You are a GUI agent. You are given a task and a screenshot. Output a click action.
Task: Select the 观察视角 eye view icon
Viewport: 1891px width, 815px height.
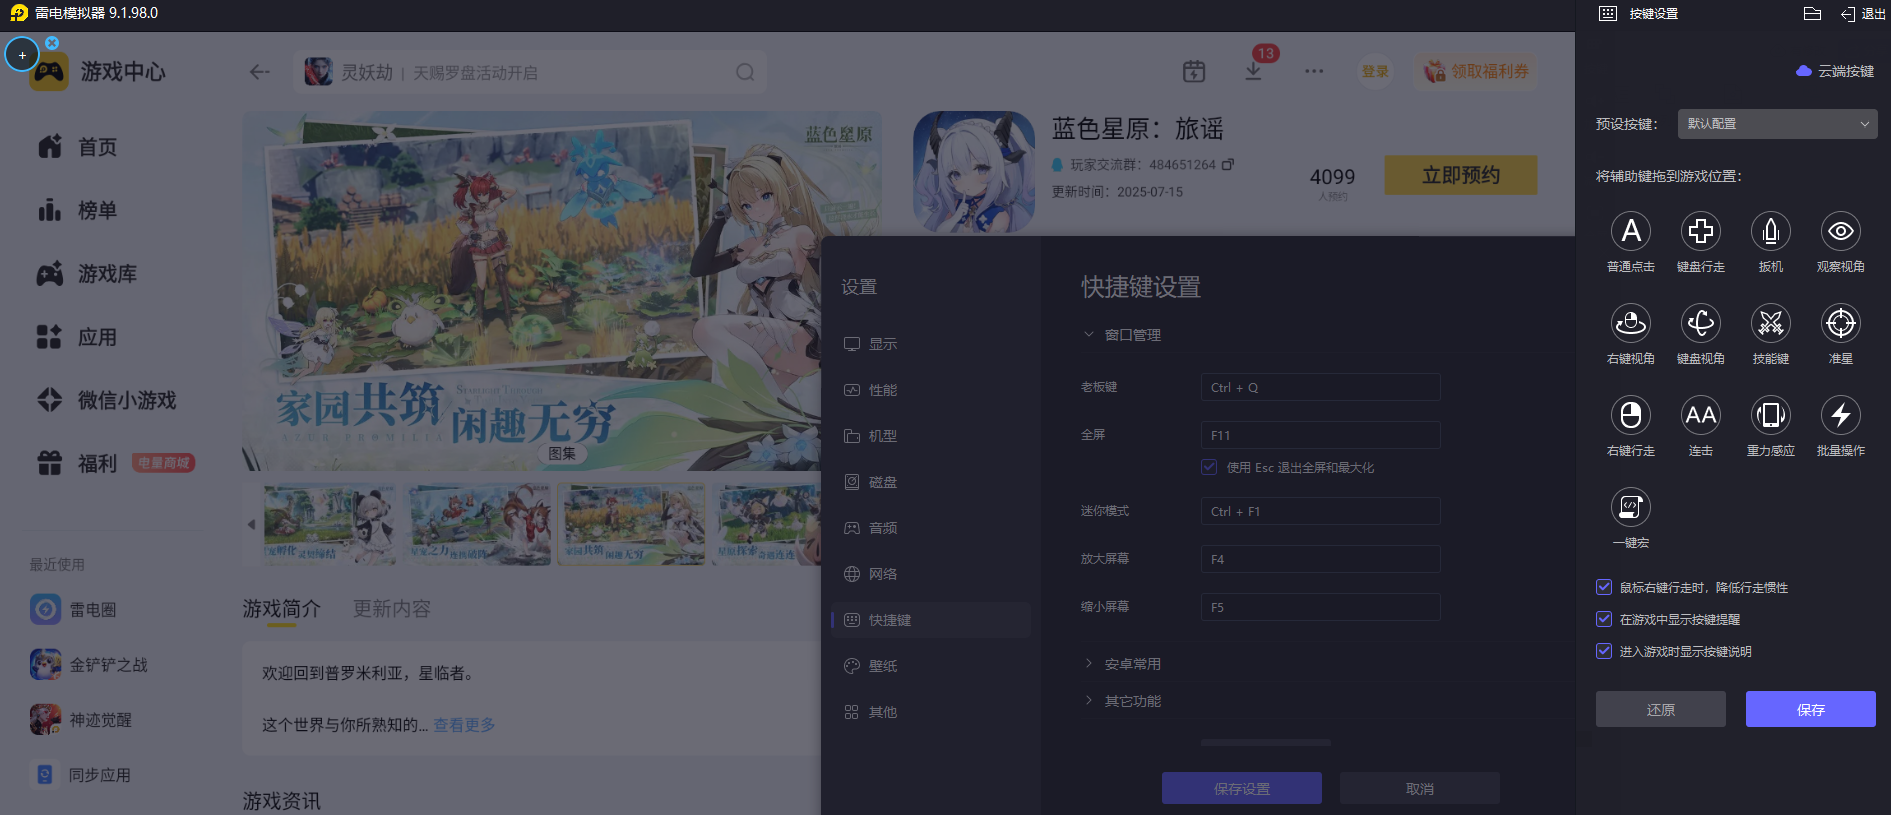[x=1841, y=232]
